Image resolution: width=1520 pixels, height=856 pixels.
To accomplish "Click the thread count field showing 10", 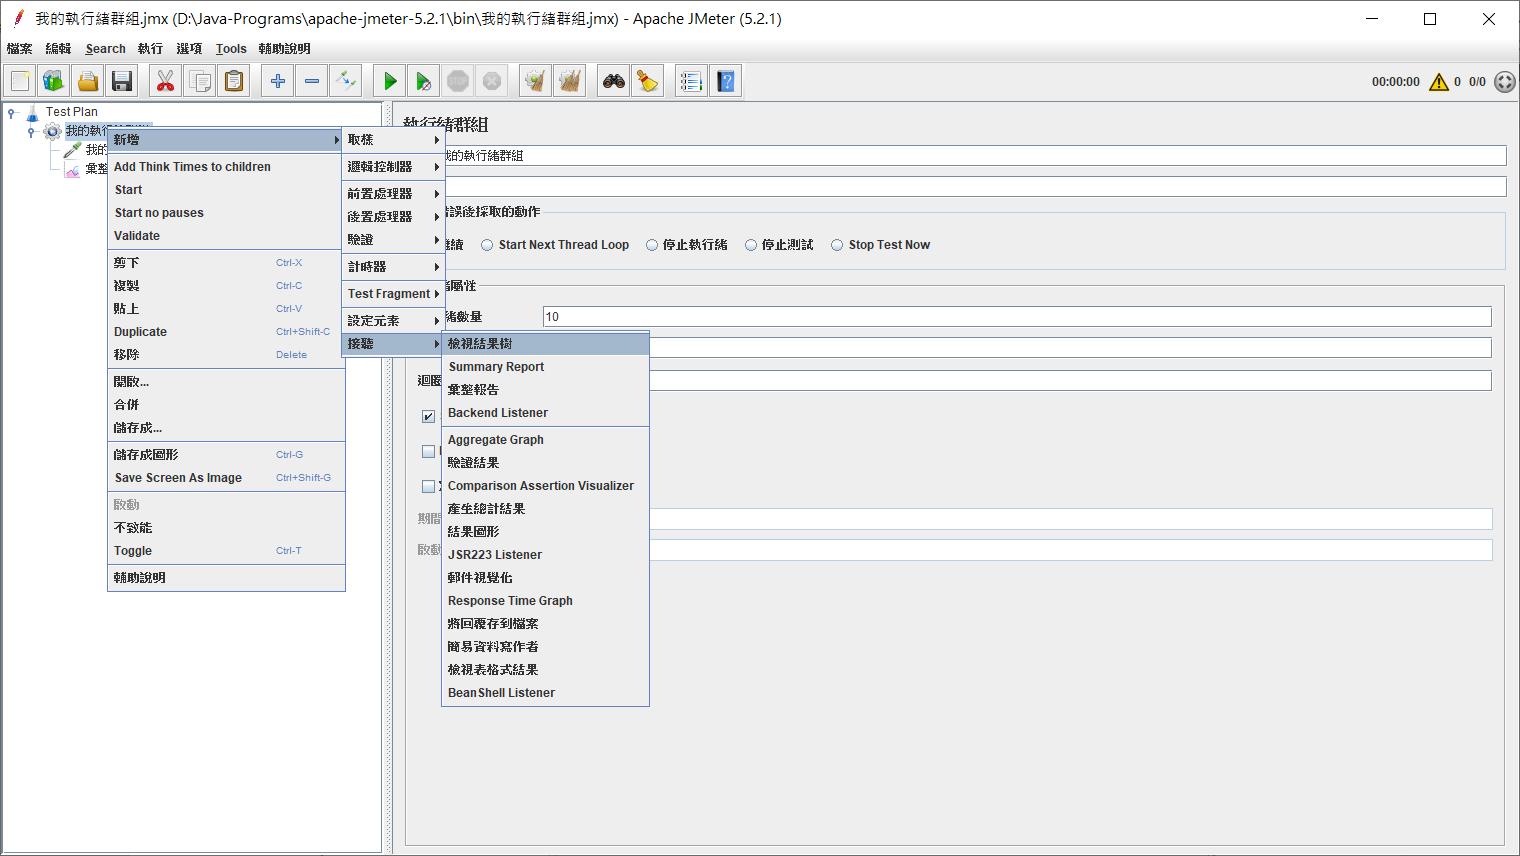I will [1017, 317].
